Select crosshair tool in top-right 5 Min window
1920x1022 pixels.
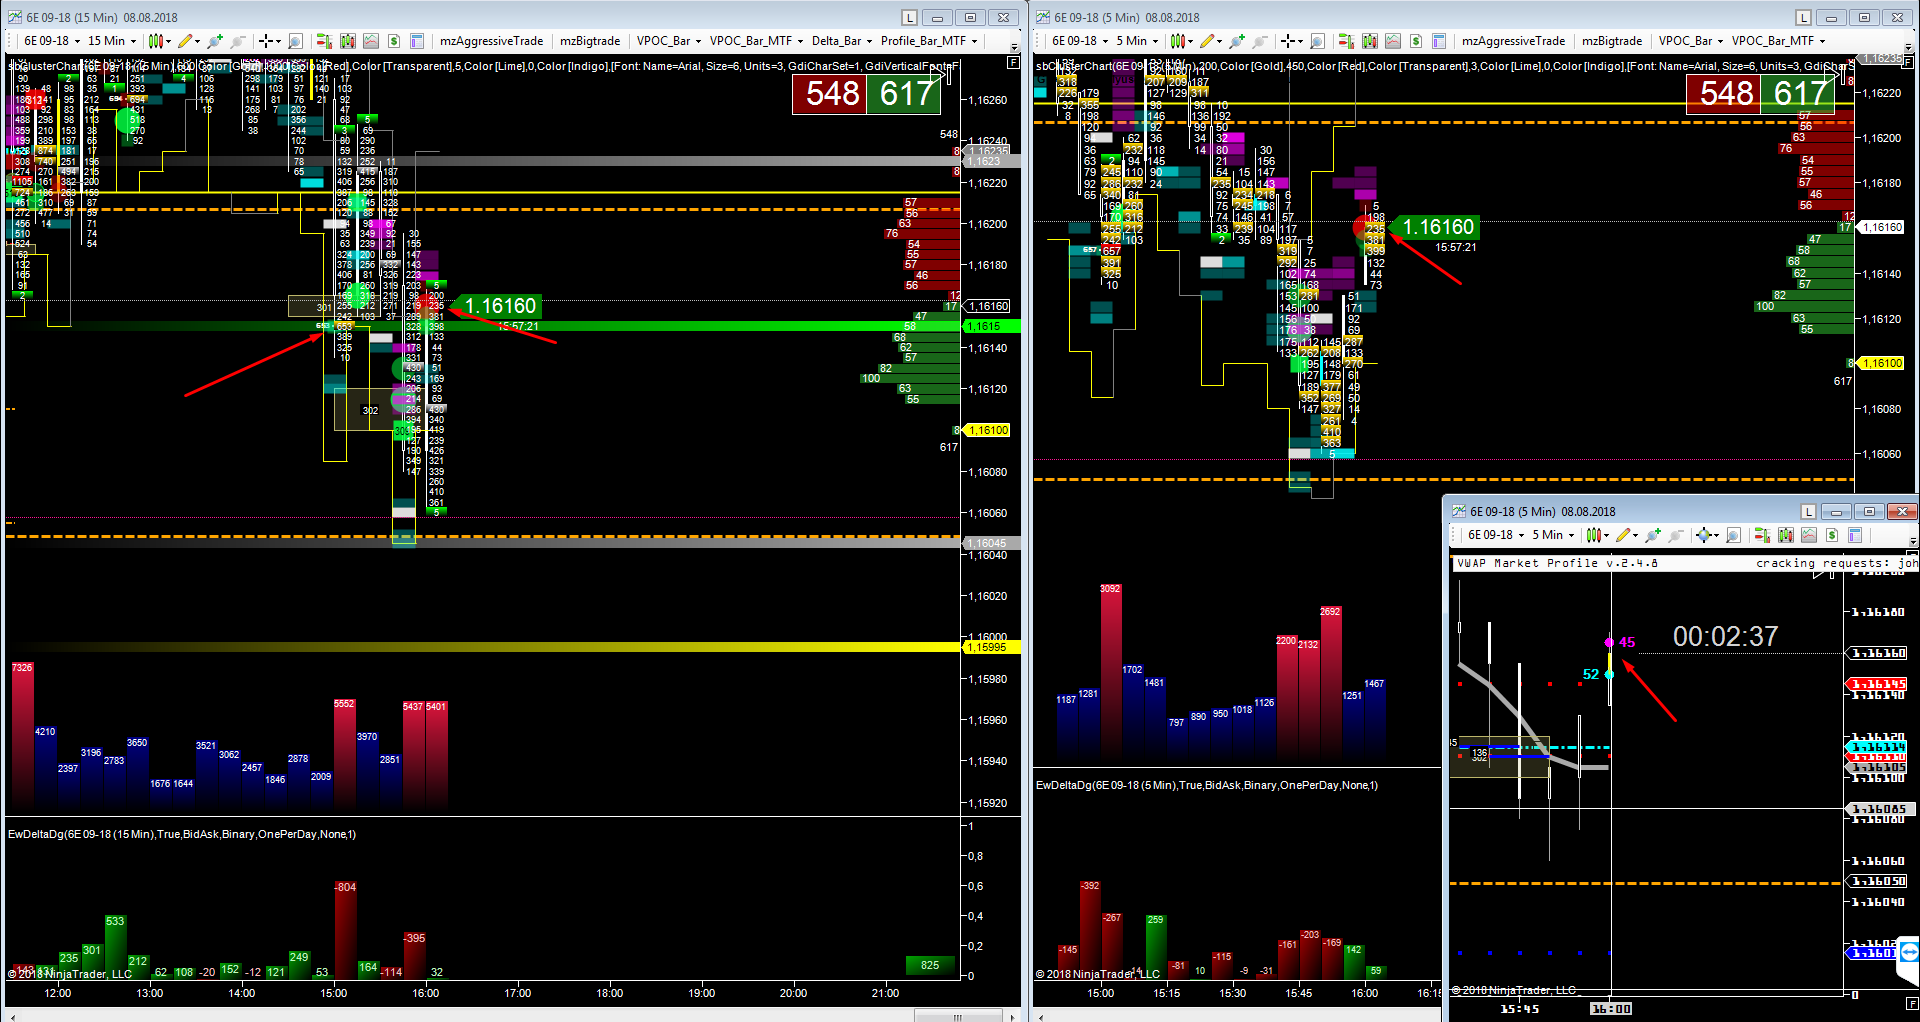pos(1291,41)
